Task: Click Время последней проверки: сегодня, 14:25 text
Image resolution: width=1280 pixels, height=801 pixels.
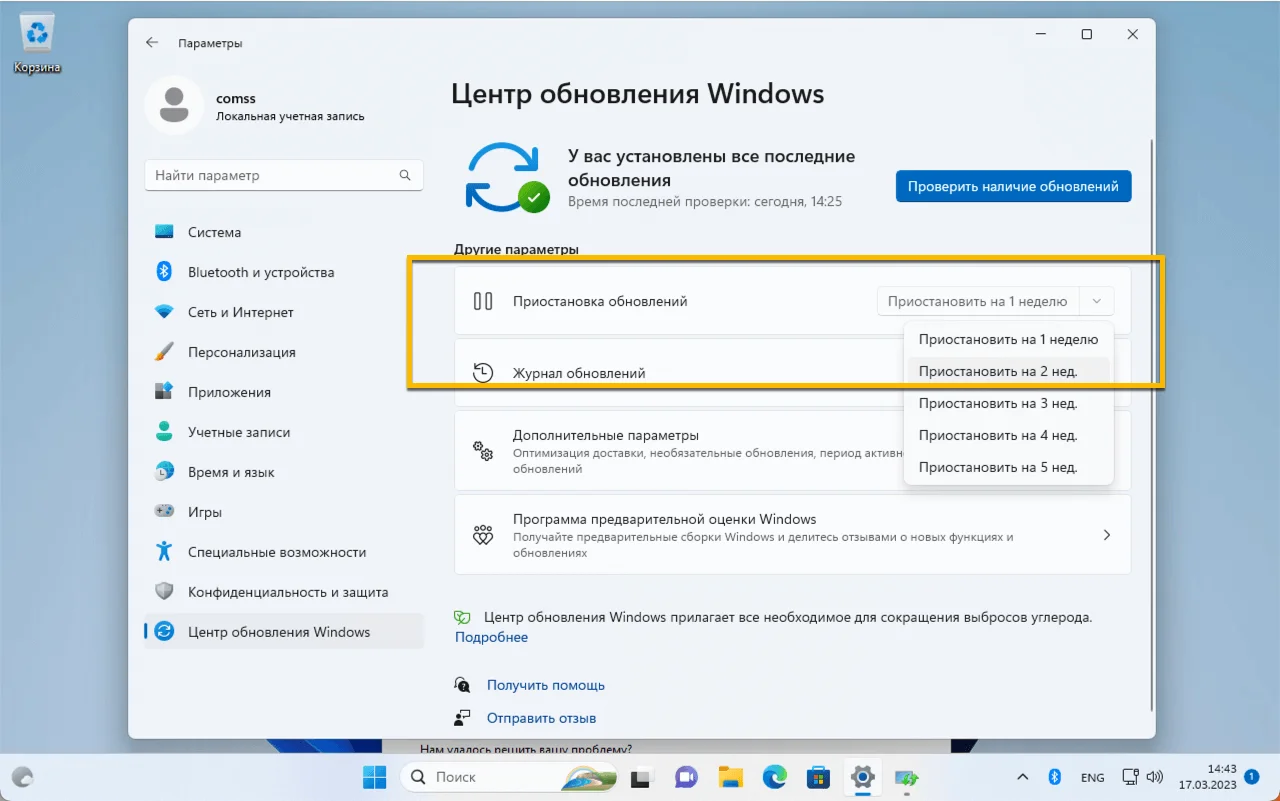Action: [x=705, y=201]
